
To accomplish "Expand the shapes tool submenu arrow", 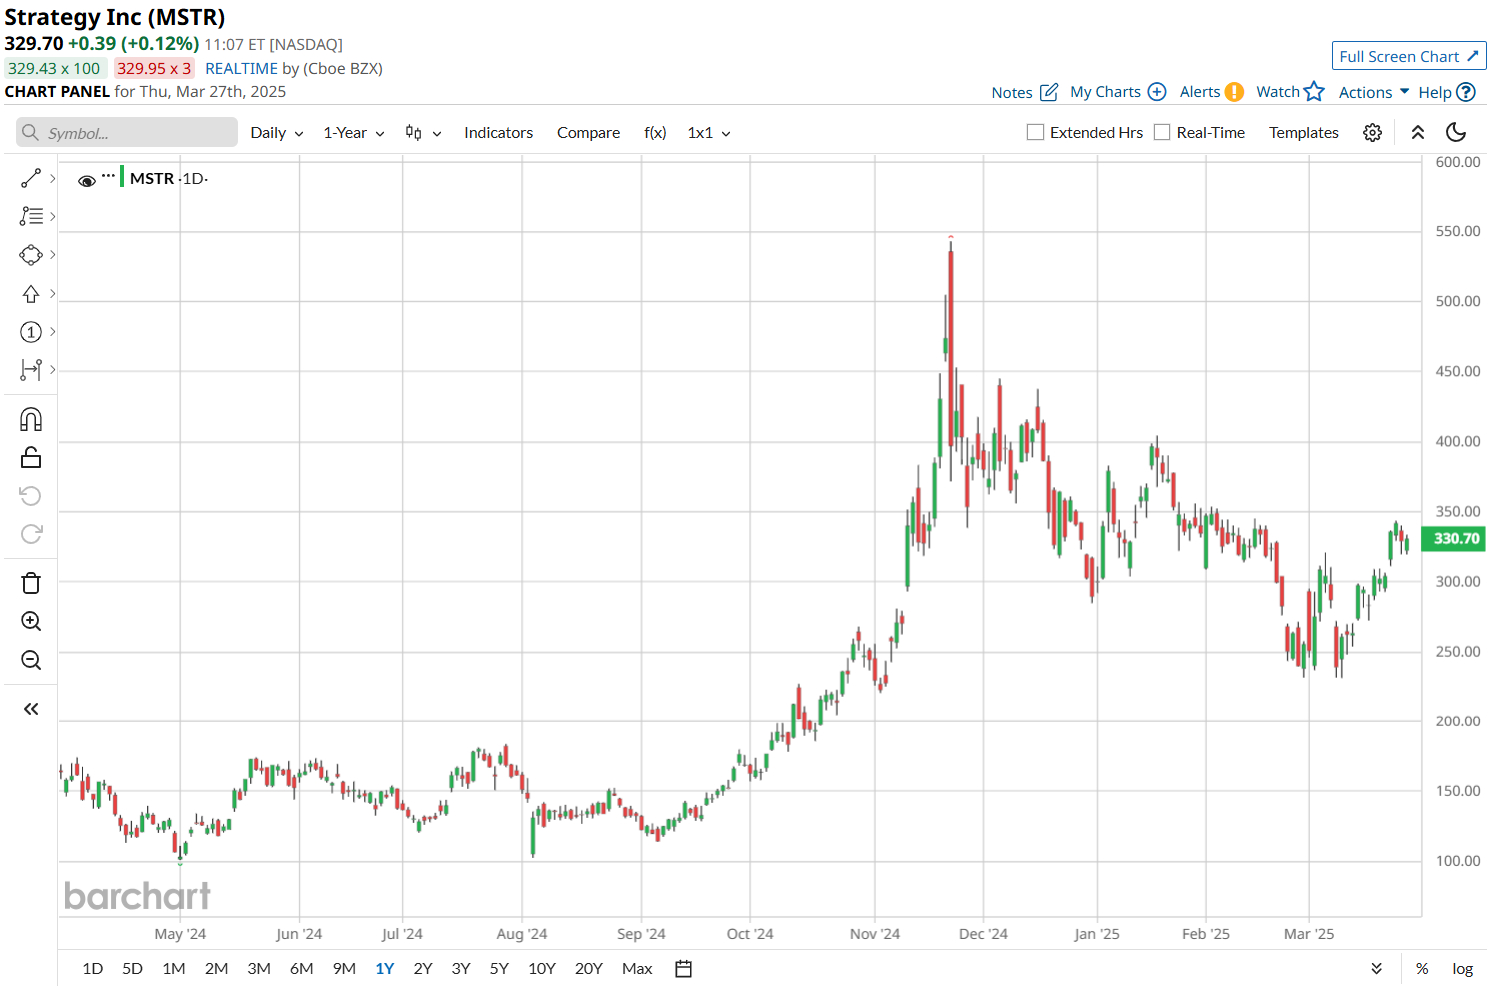I will (53, 255).
